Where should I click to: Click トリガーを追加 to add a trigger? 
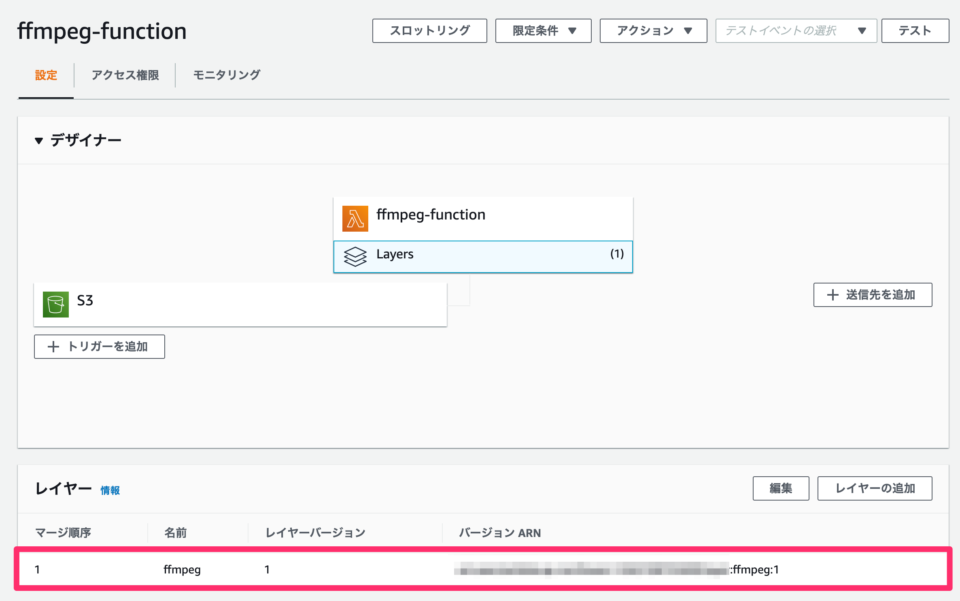point(99,346)
